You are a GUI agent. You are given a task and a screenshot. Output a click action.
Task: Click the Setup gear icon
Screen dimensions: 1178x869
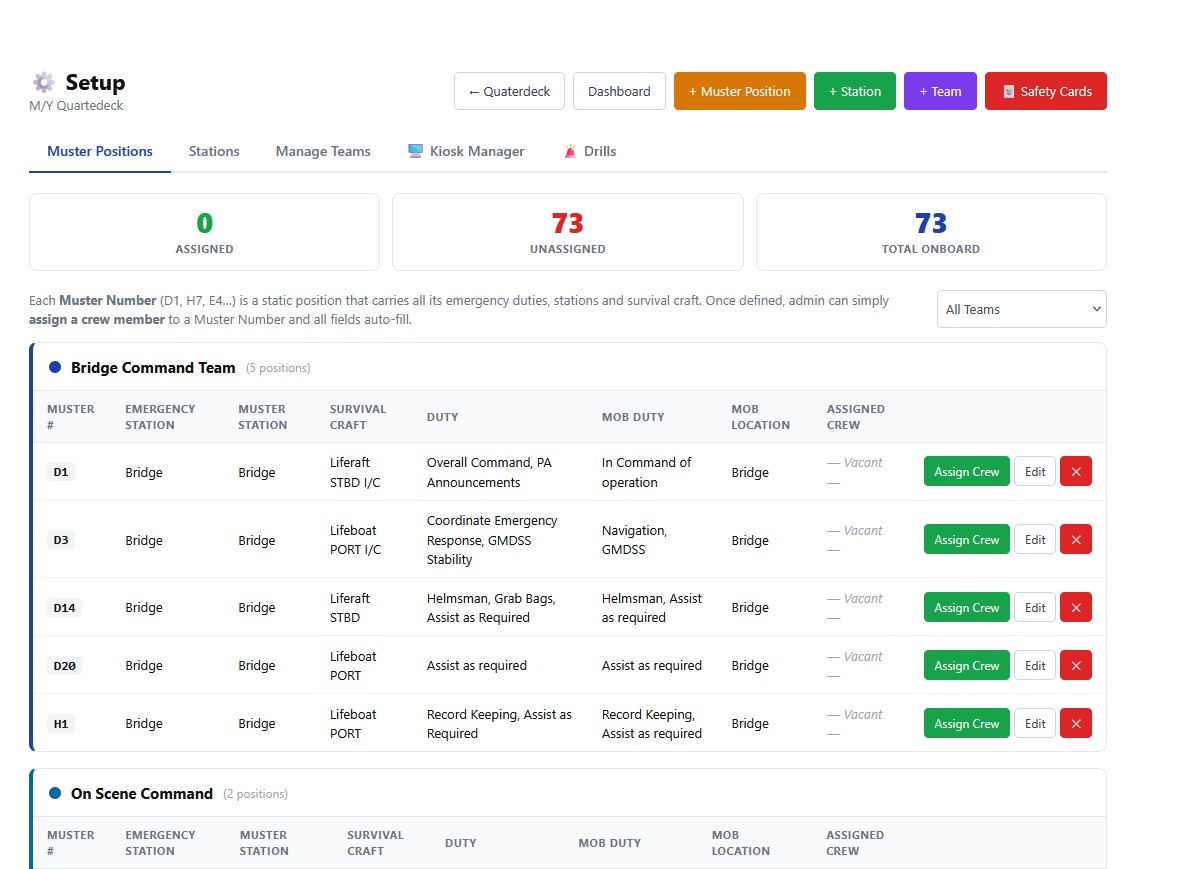(44, 82)
